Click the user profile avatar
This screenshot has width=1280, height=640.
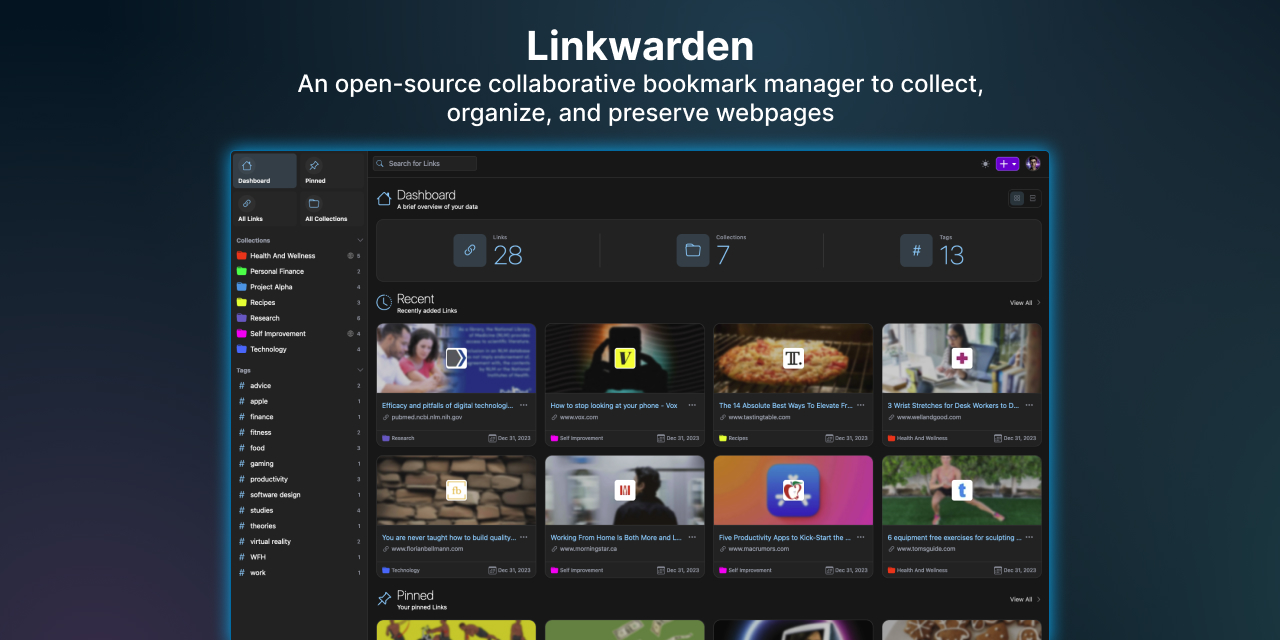coord(1033,164)
